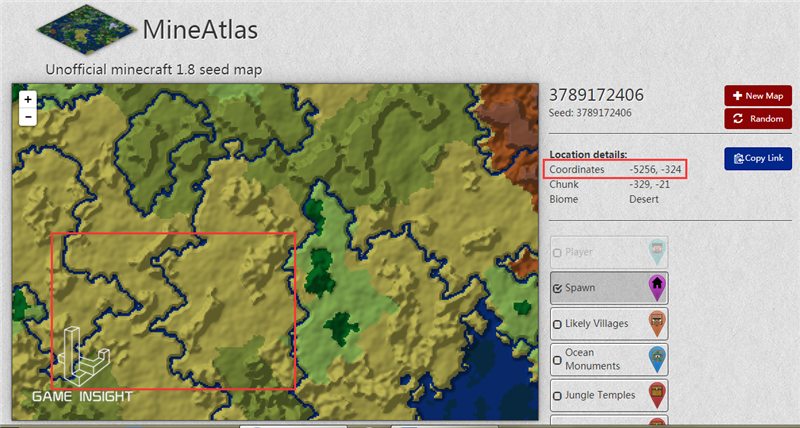Click the Location details heading
This screenshot has width=800, height=428.
588,154
